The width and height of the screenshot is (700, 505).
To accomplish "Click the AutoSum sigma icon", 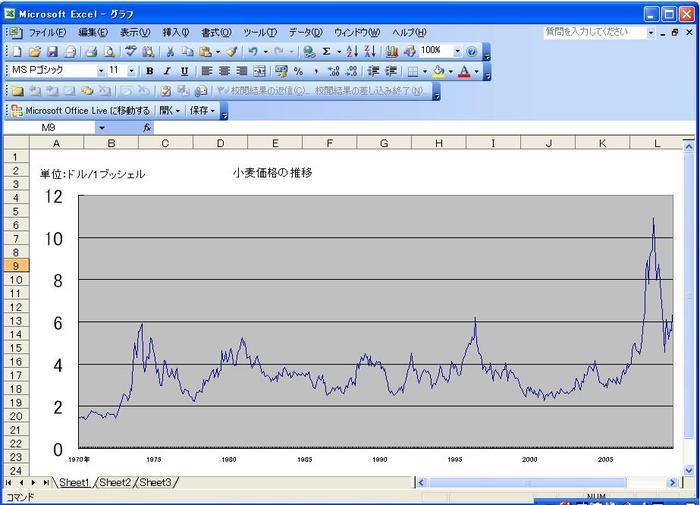I will (x=326, y=51).
